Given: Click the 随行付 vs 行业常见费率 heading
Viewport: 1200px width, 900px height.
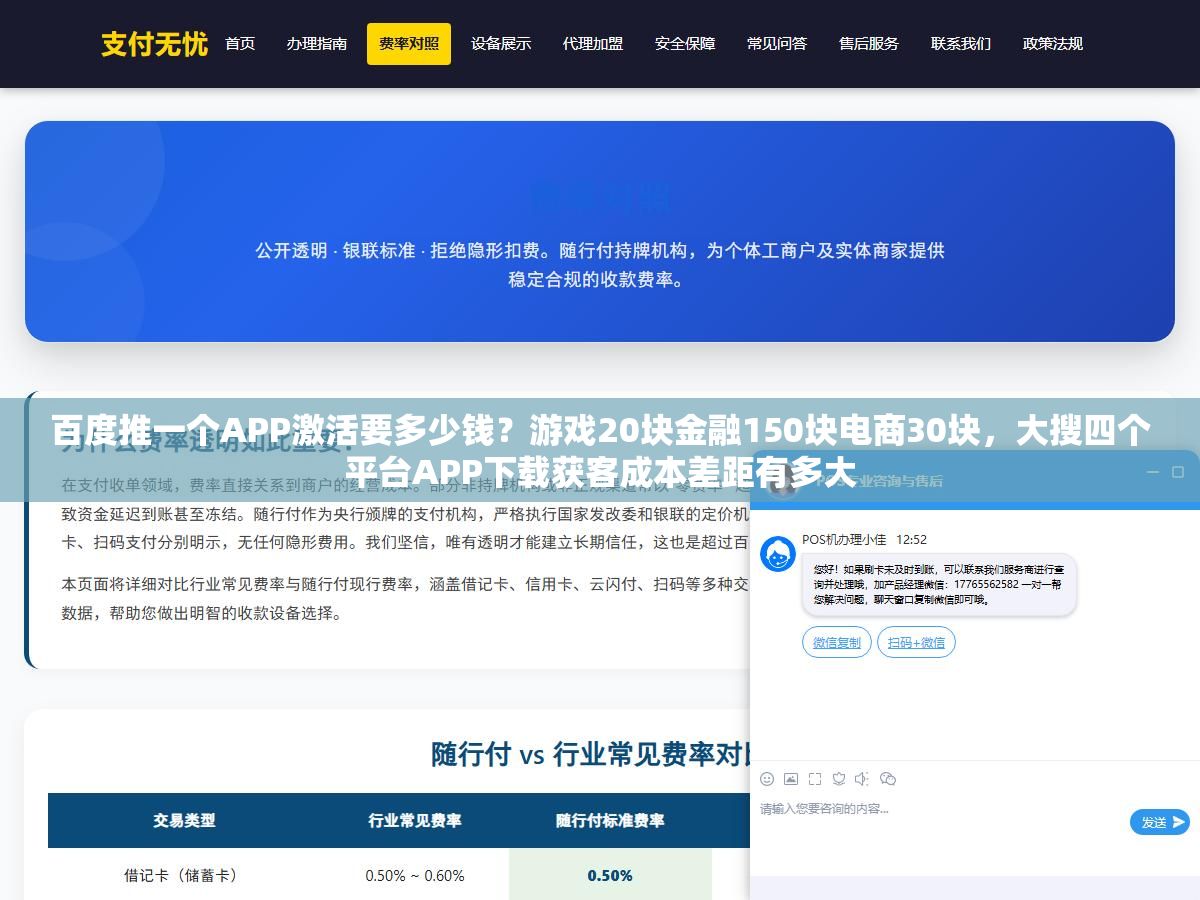Looking at the screenshot, I should point(590,754).
